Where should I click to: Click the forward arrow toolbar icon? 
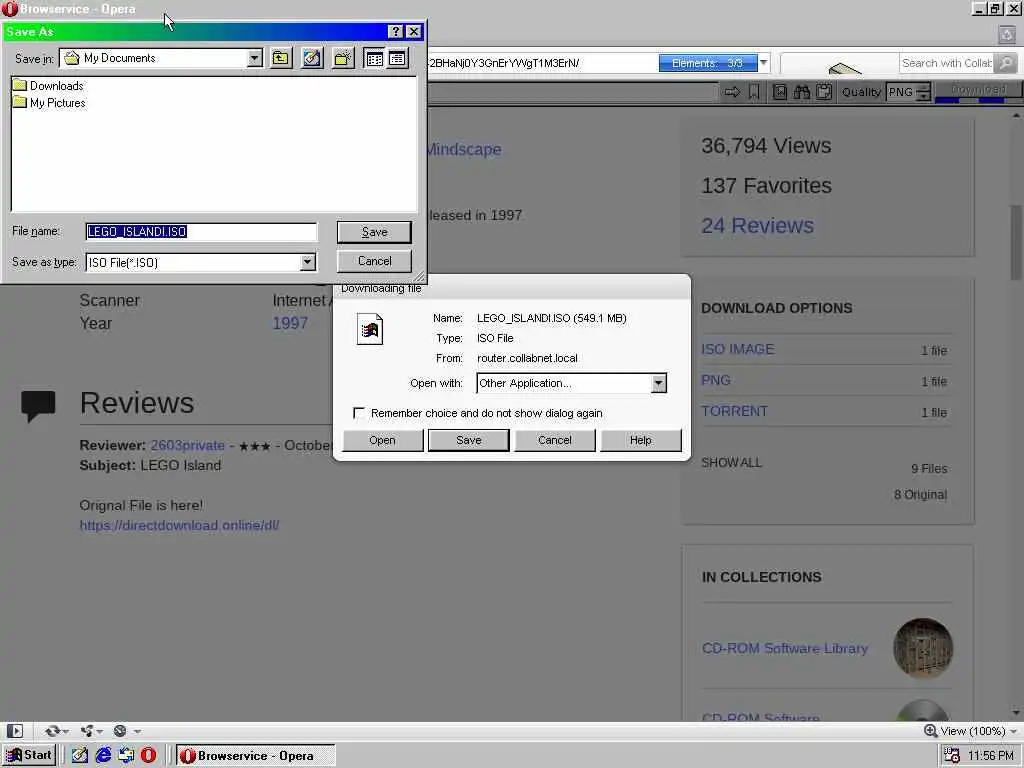point(732,92)
